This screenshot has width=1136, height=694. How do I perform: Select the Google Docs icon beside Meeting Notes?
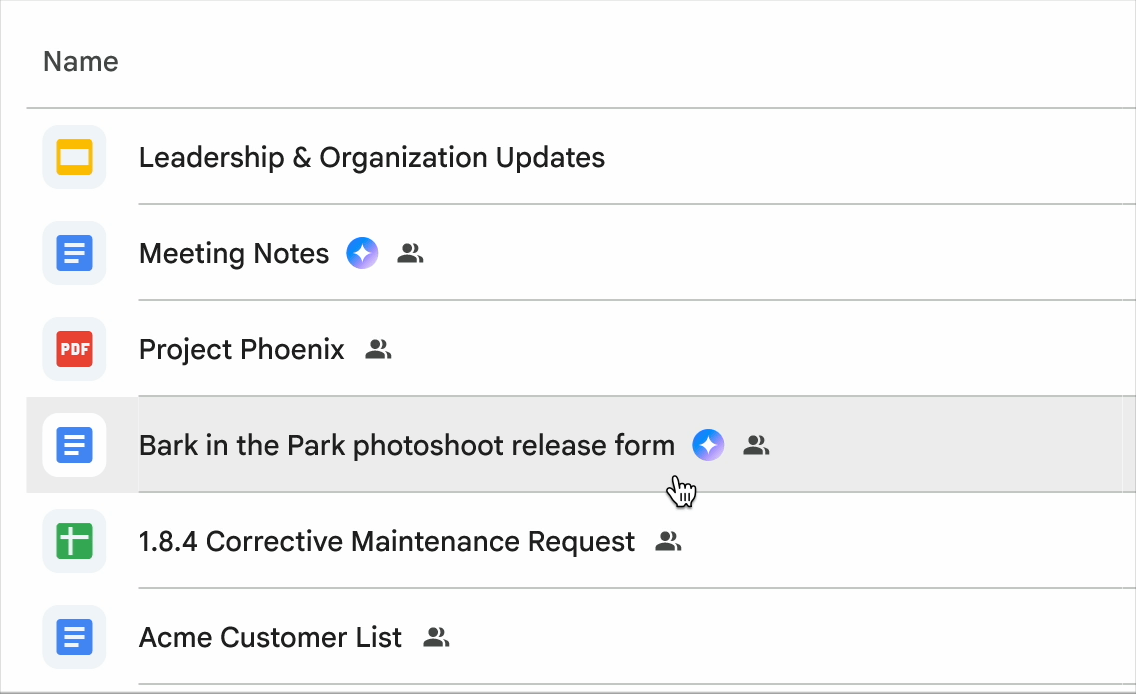tap(74, 253)
